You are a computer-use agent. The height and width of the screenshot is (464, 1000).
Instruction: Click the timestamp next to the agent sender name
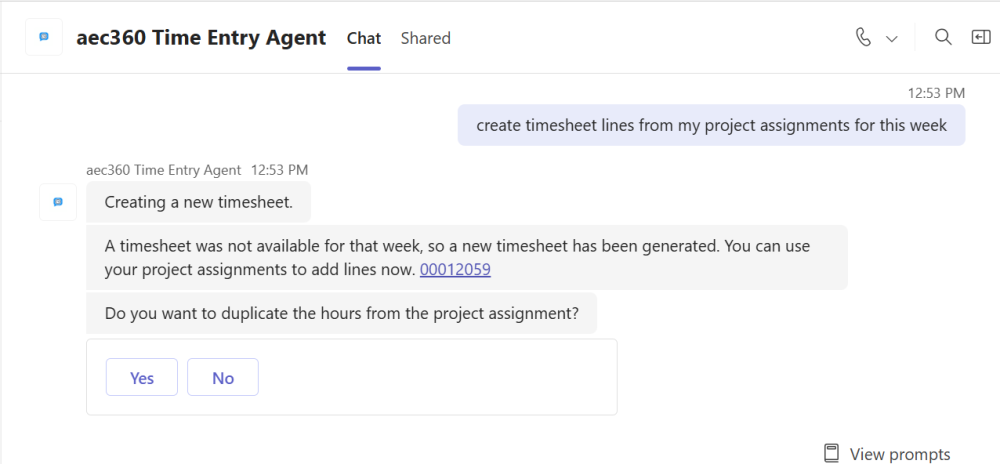pyautogui.click(x=279, y=170)
